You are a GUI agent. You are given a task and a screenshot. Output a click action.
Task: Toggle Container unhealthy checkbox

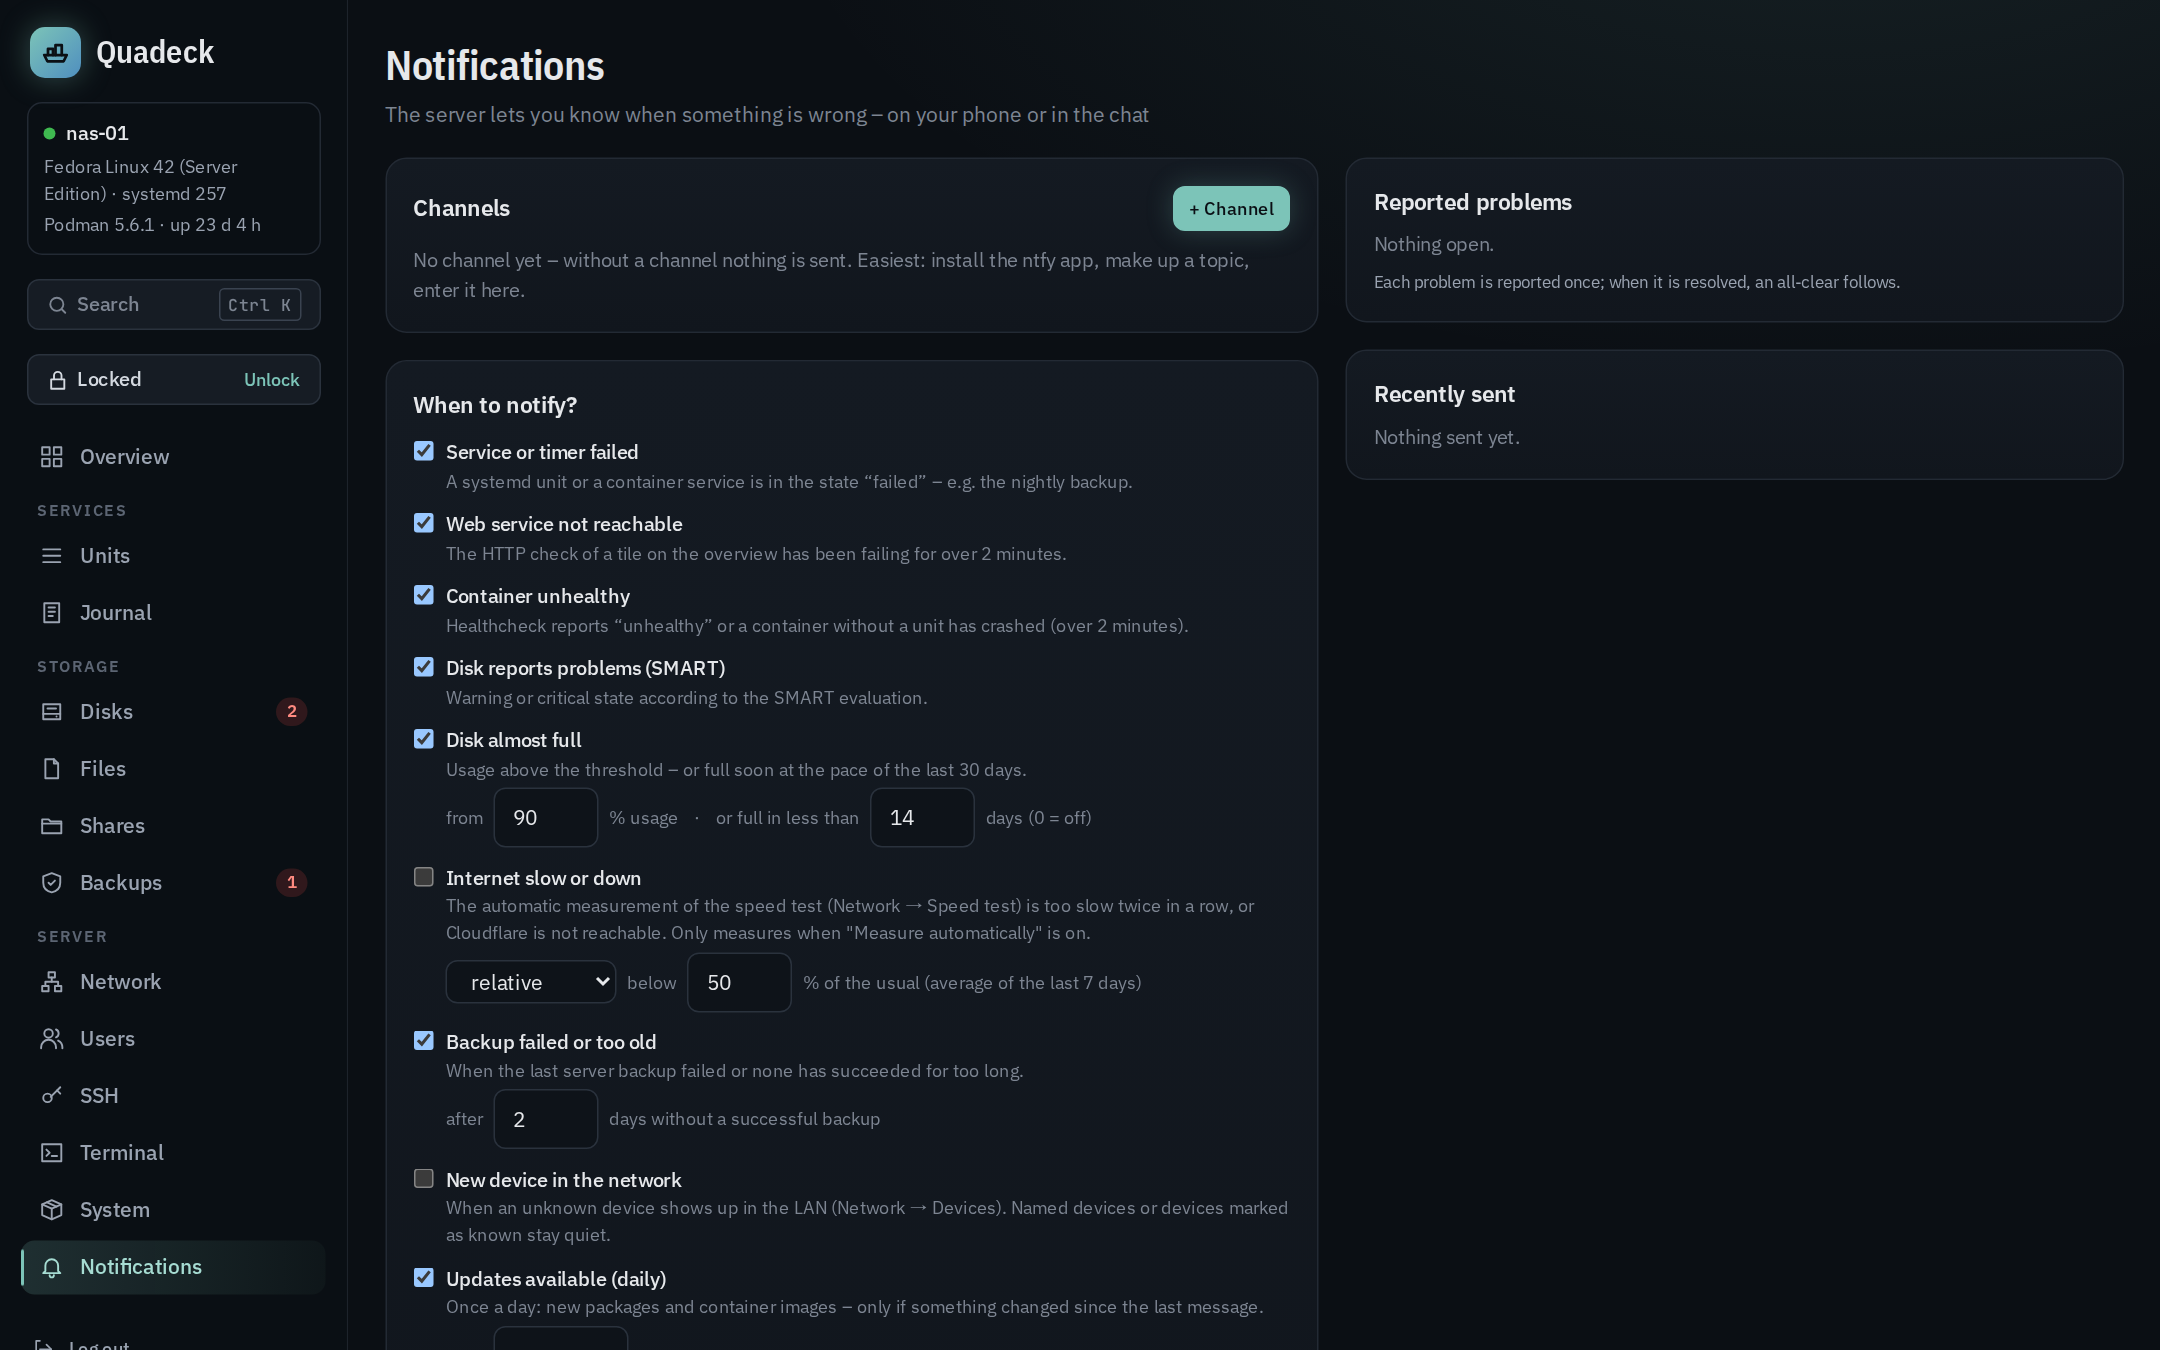pyautogui.click(x=424, y=595)
